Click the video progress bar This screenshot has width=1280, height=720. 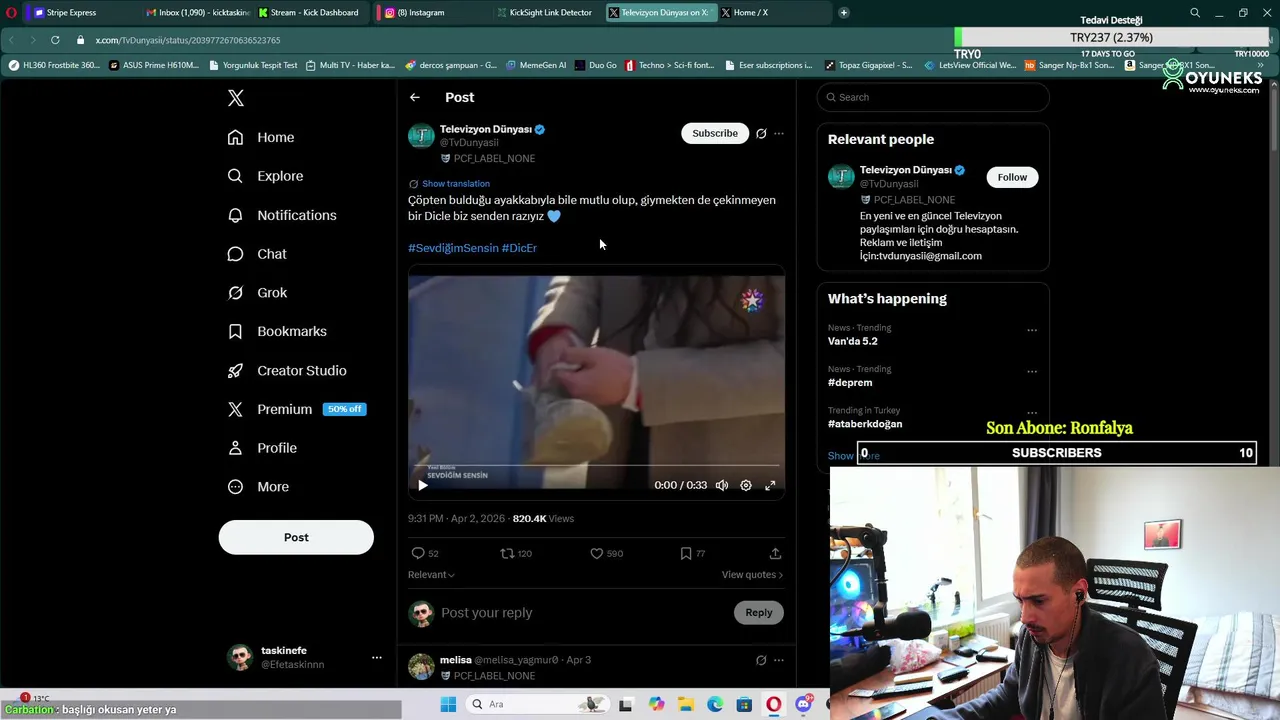(596, 466)
